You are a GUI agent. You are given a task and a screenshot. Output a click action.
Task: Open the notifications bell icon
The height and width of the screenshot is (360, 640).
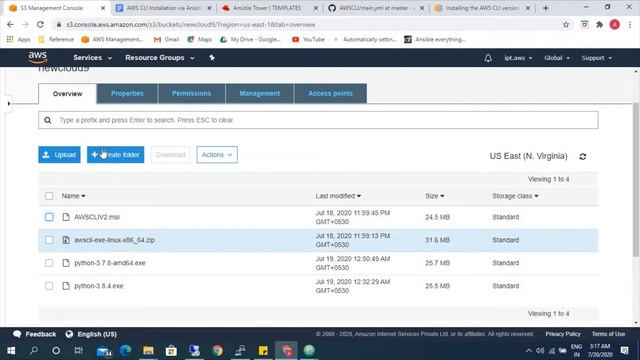(488, 58)
